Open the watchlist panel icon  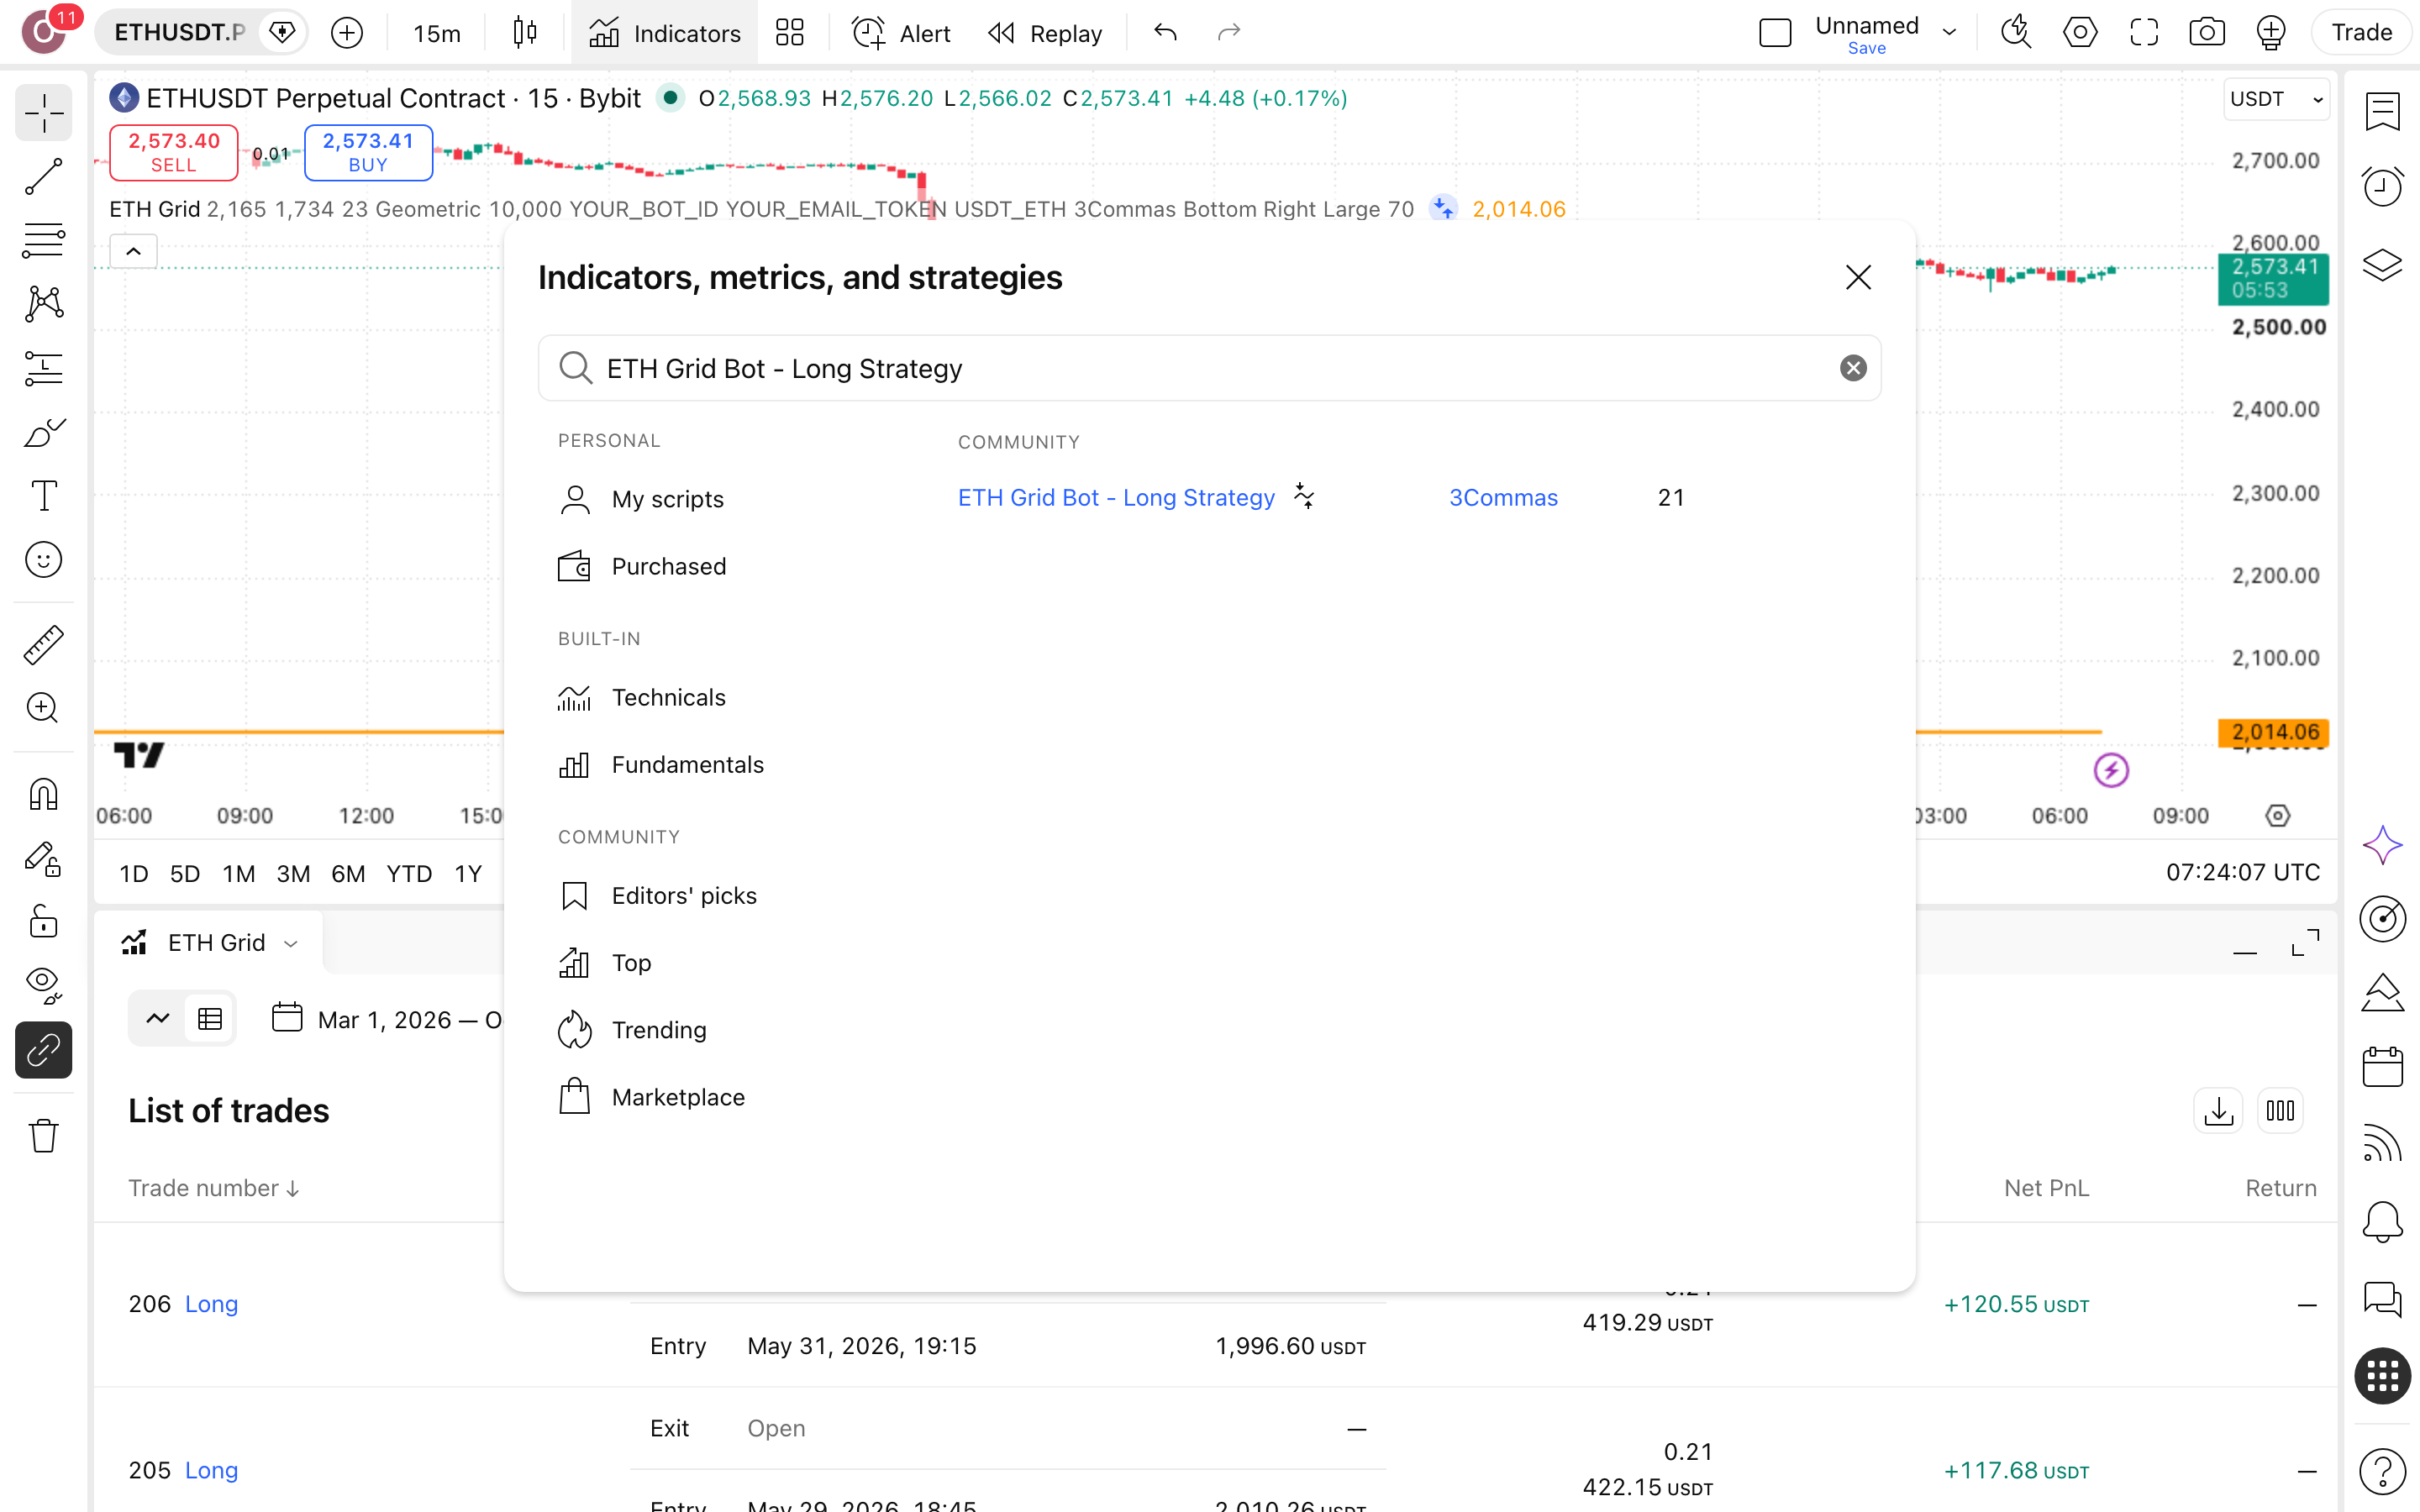[2382, 112]
